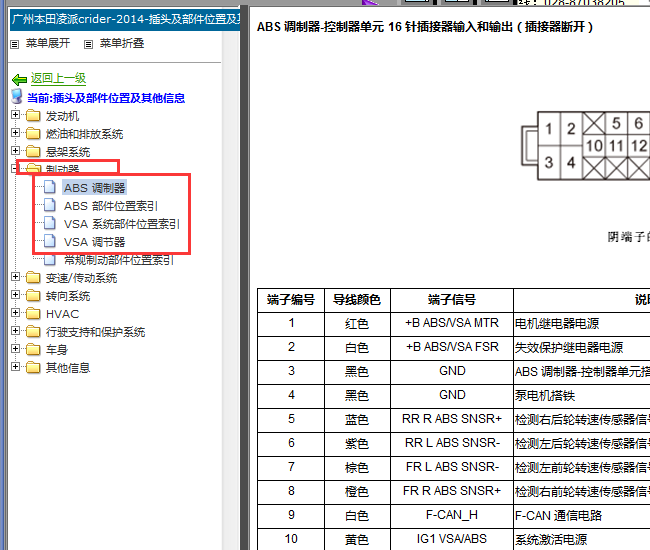Click the green back arrow icon
This screenshot has height=550, width=650.
(x=19, y=79)
